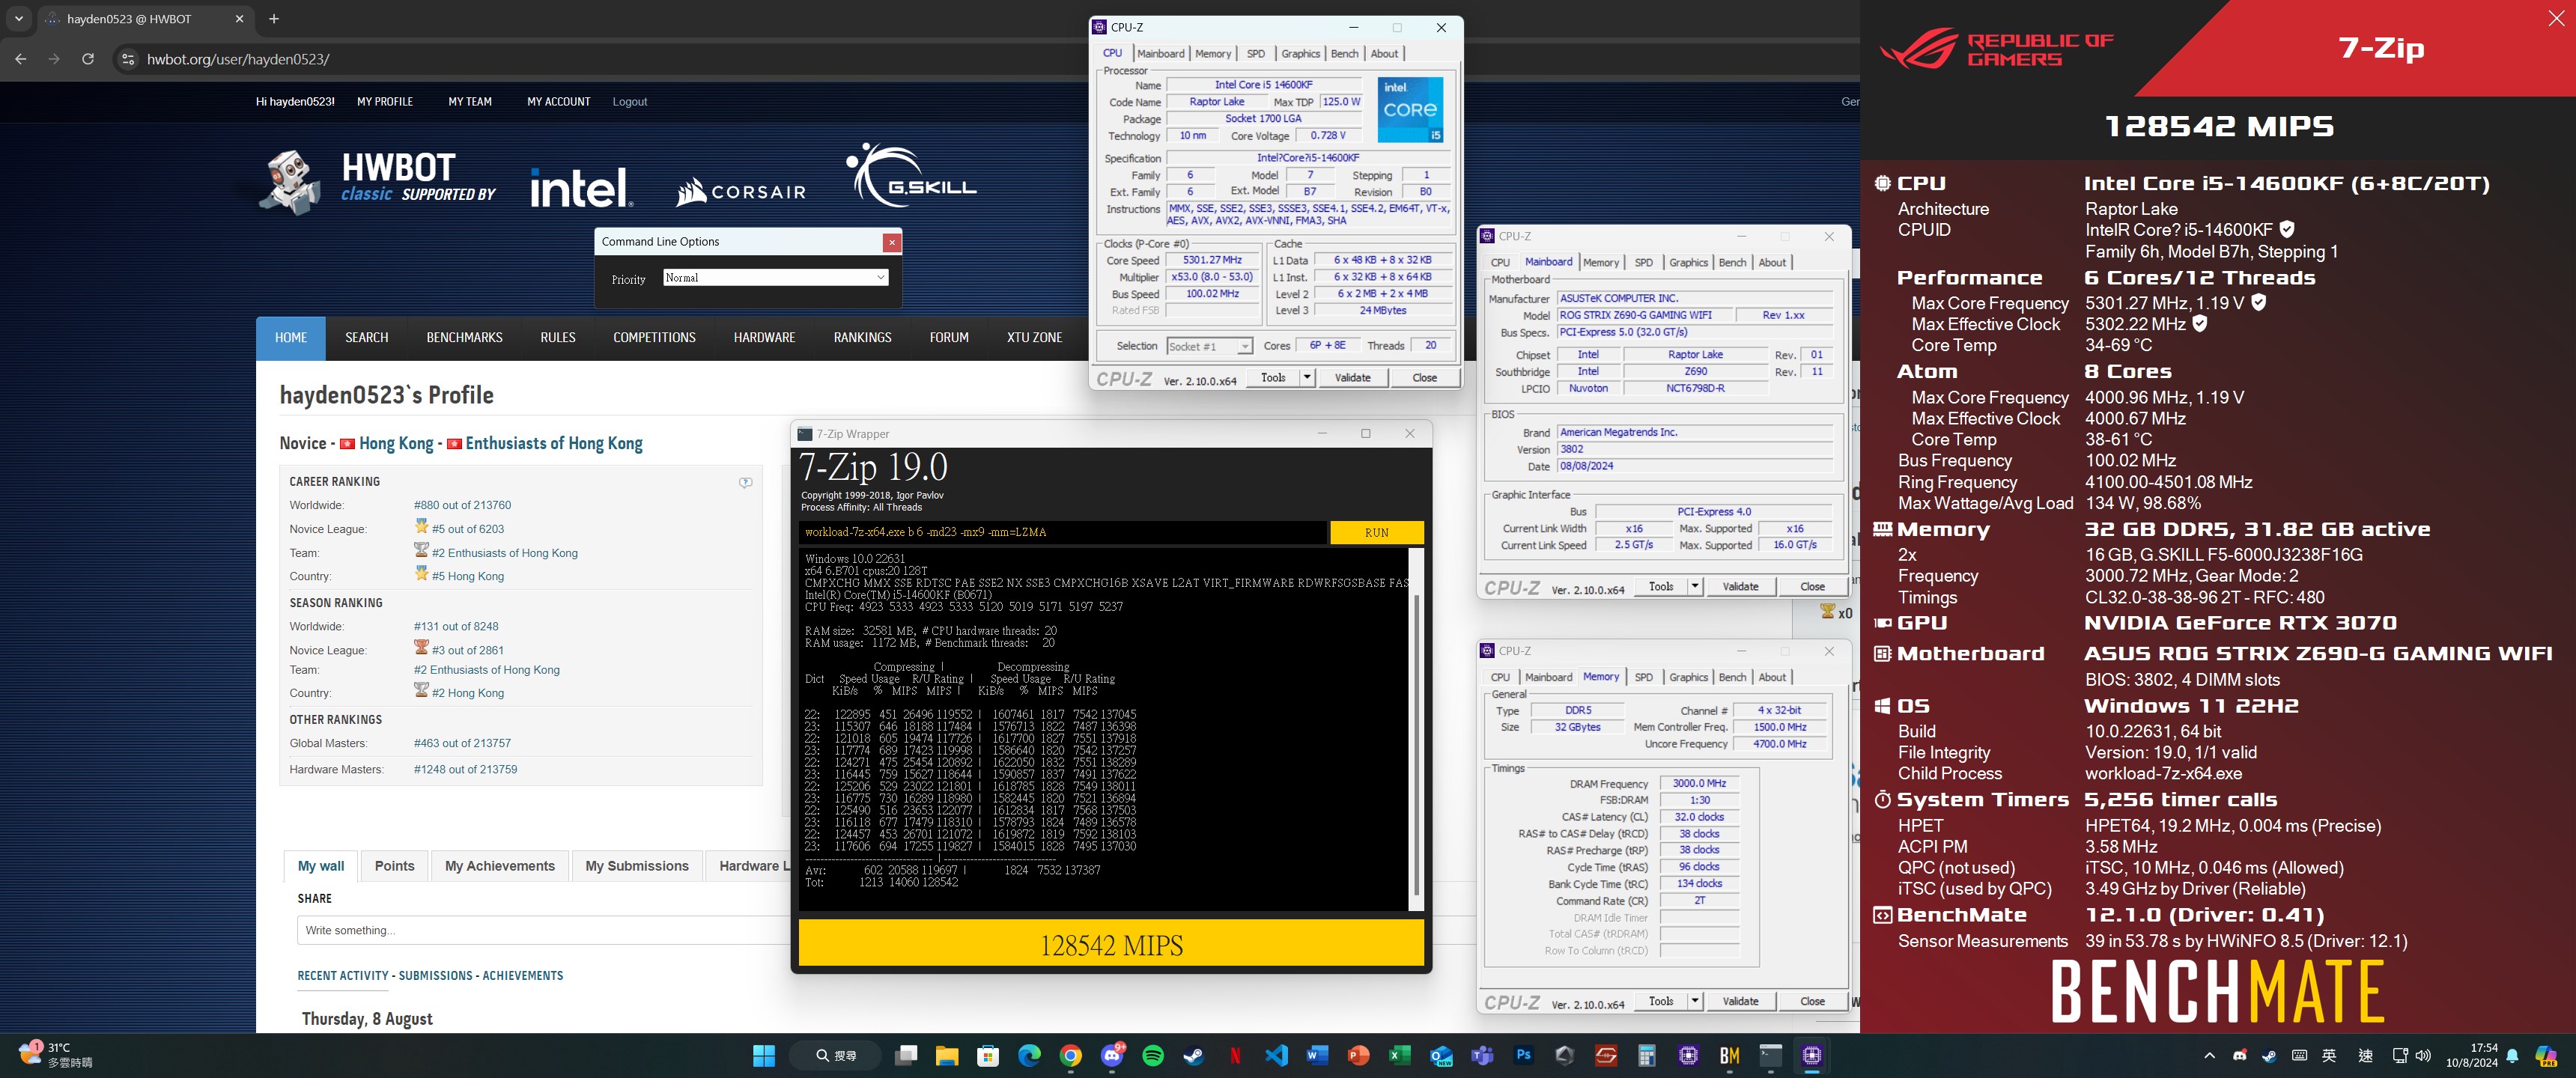The height and width of the screenshot is (1078, 2576).
Task: Open Photoshop from the taskbar
Action: click(x=1523, y=1055)
